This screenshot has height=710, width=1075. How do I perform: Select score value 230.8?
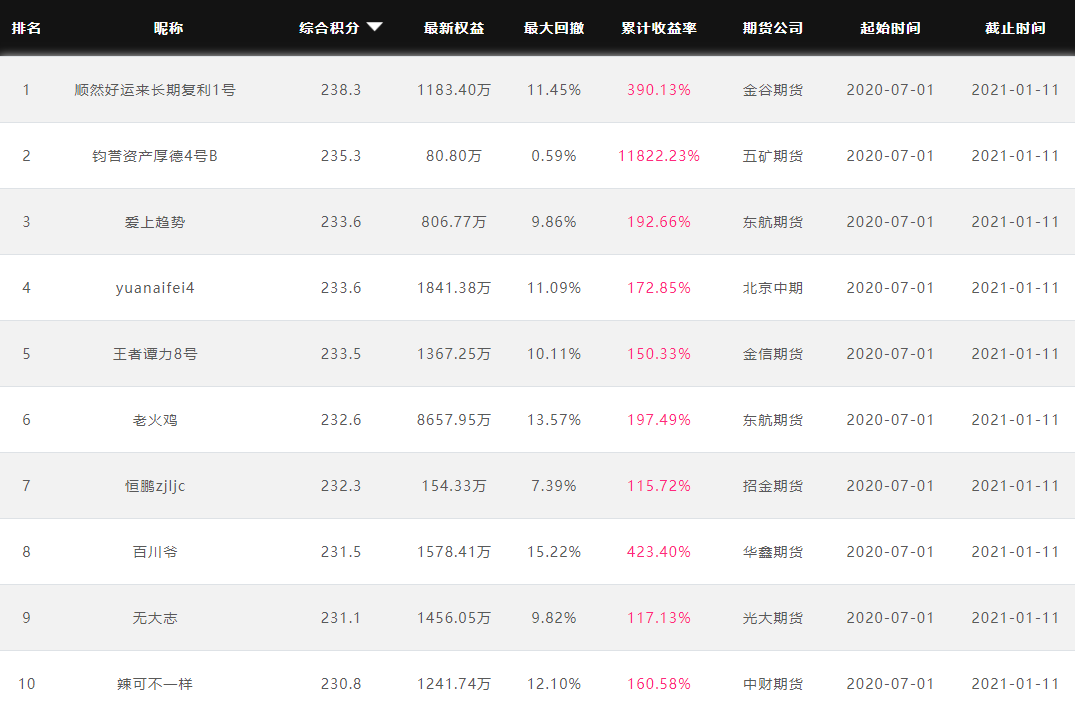click(x=341, y=684)
